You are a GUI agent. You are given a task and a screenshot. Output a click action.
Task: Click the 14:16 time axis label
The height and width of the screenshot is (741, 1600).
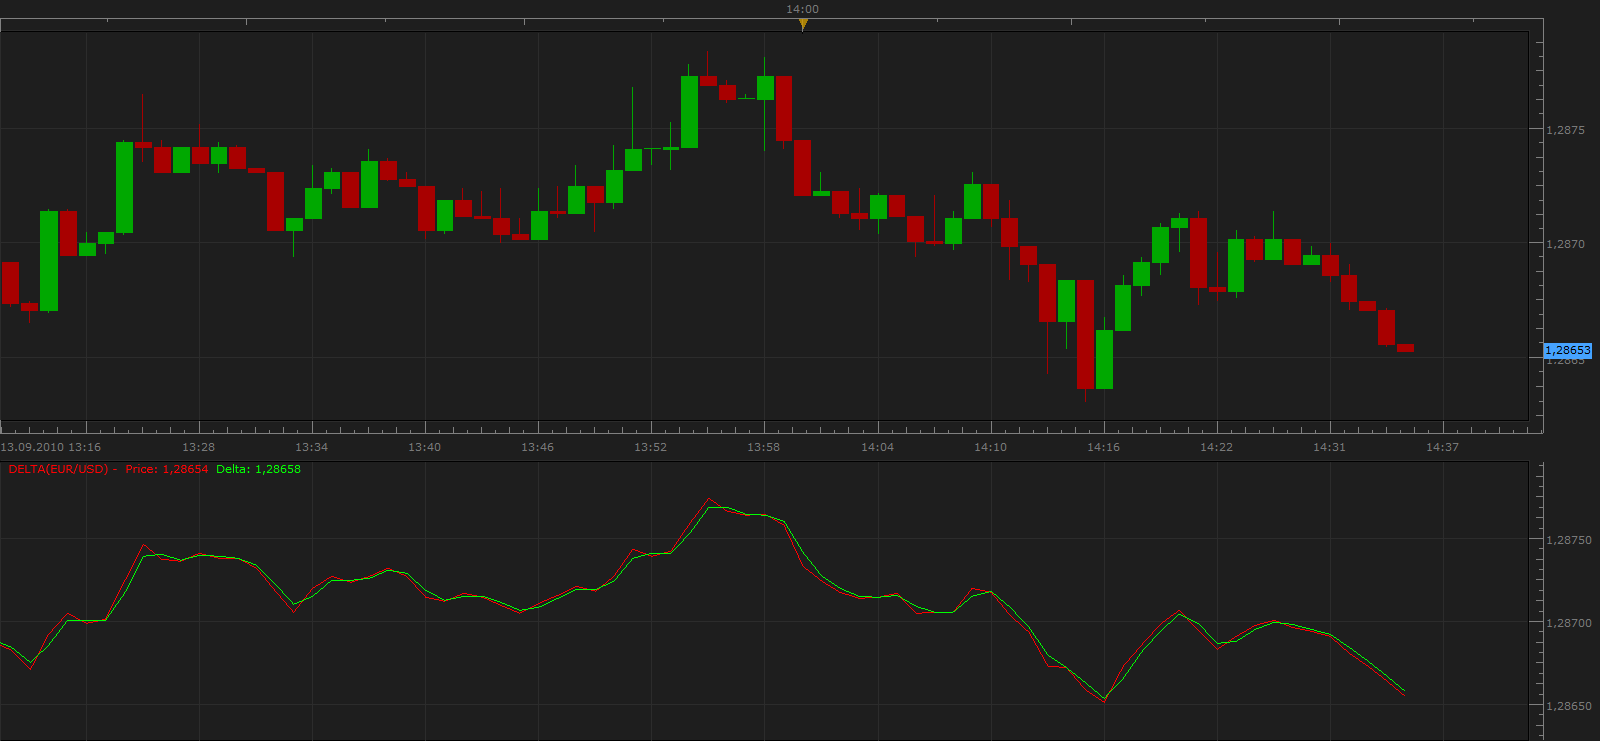(1103, 447)
